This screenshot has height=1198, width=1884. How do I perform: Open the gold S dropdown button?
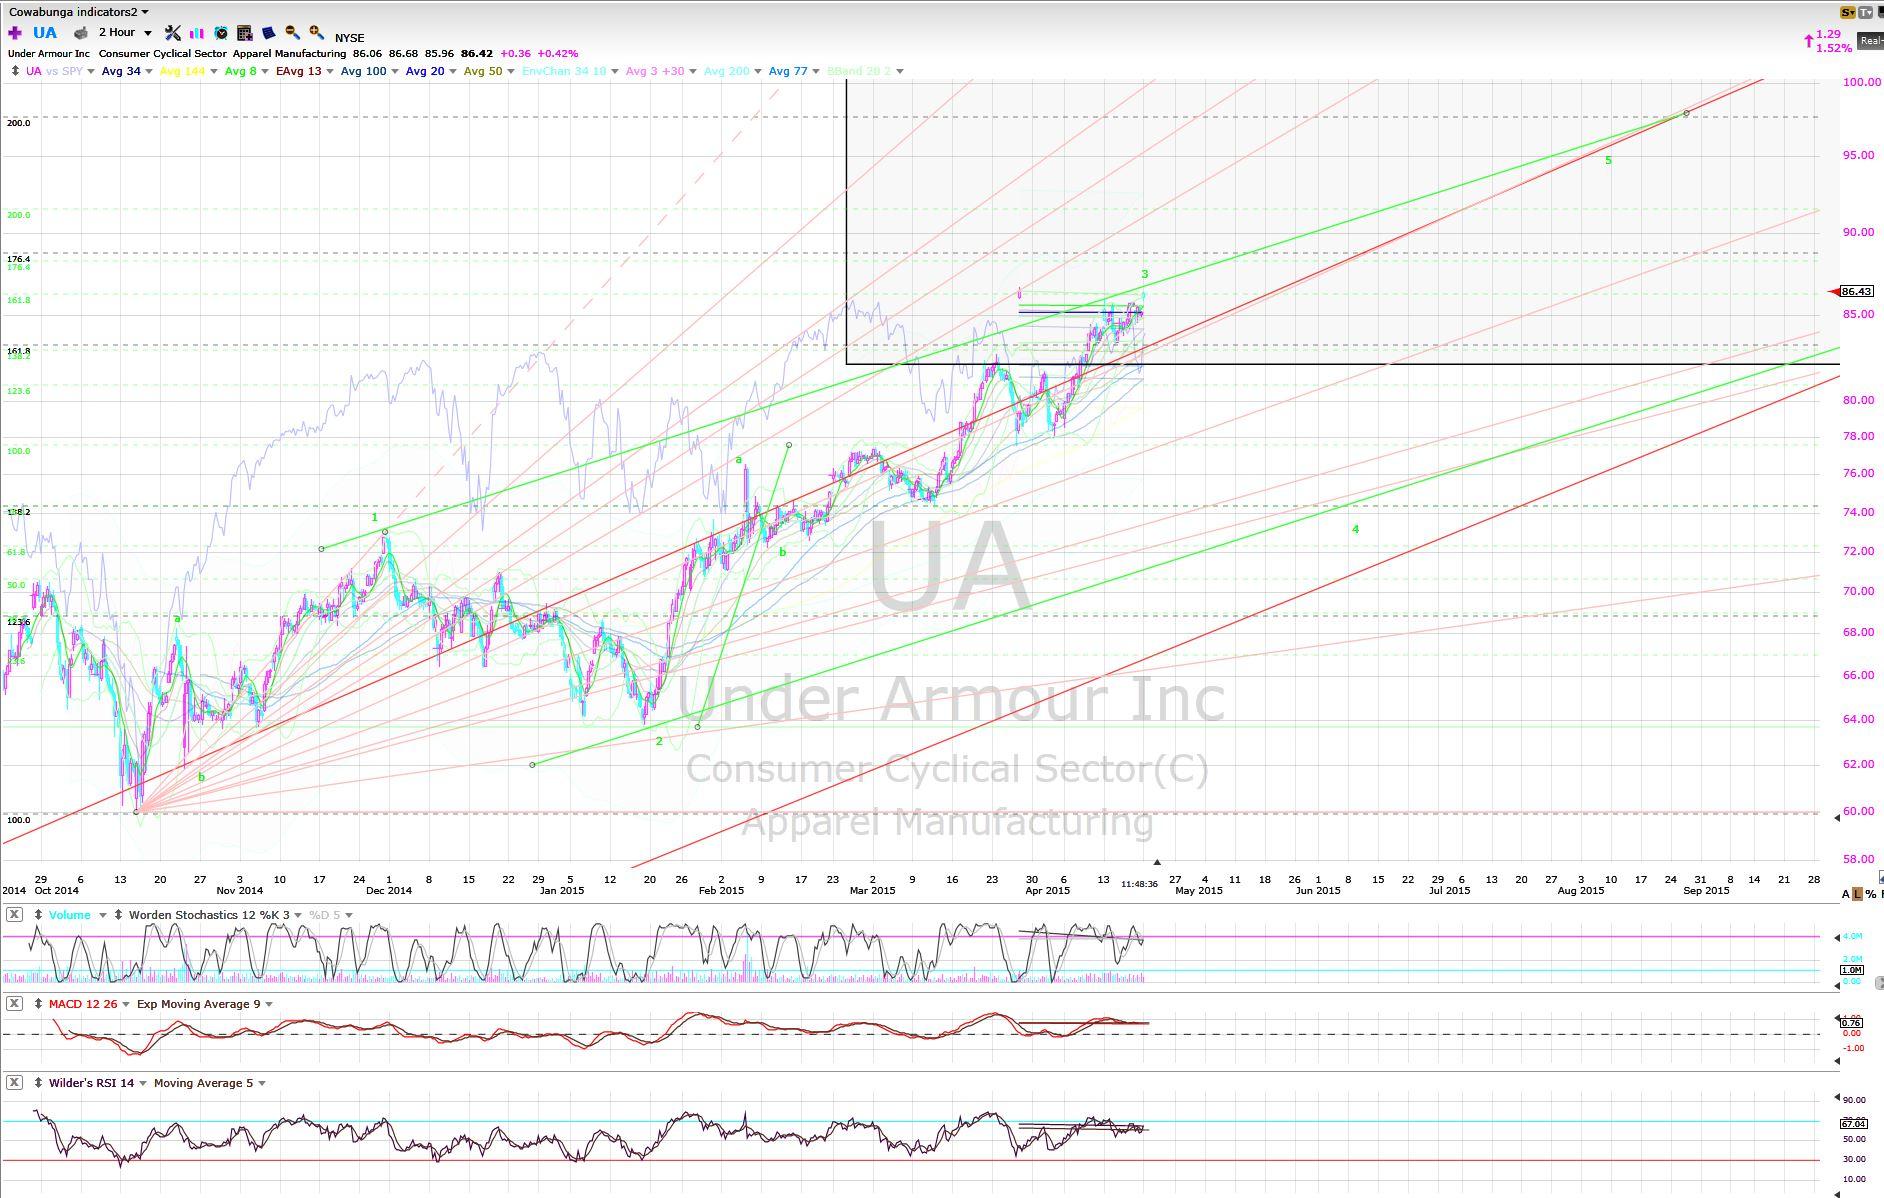1847,12
